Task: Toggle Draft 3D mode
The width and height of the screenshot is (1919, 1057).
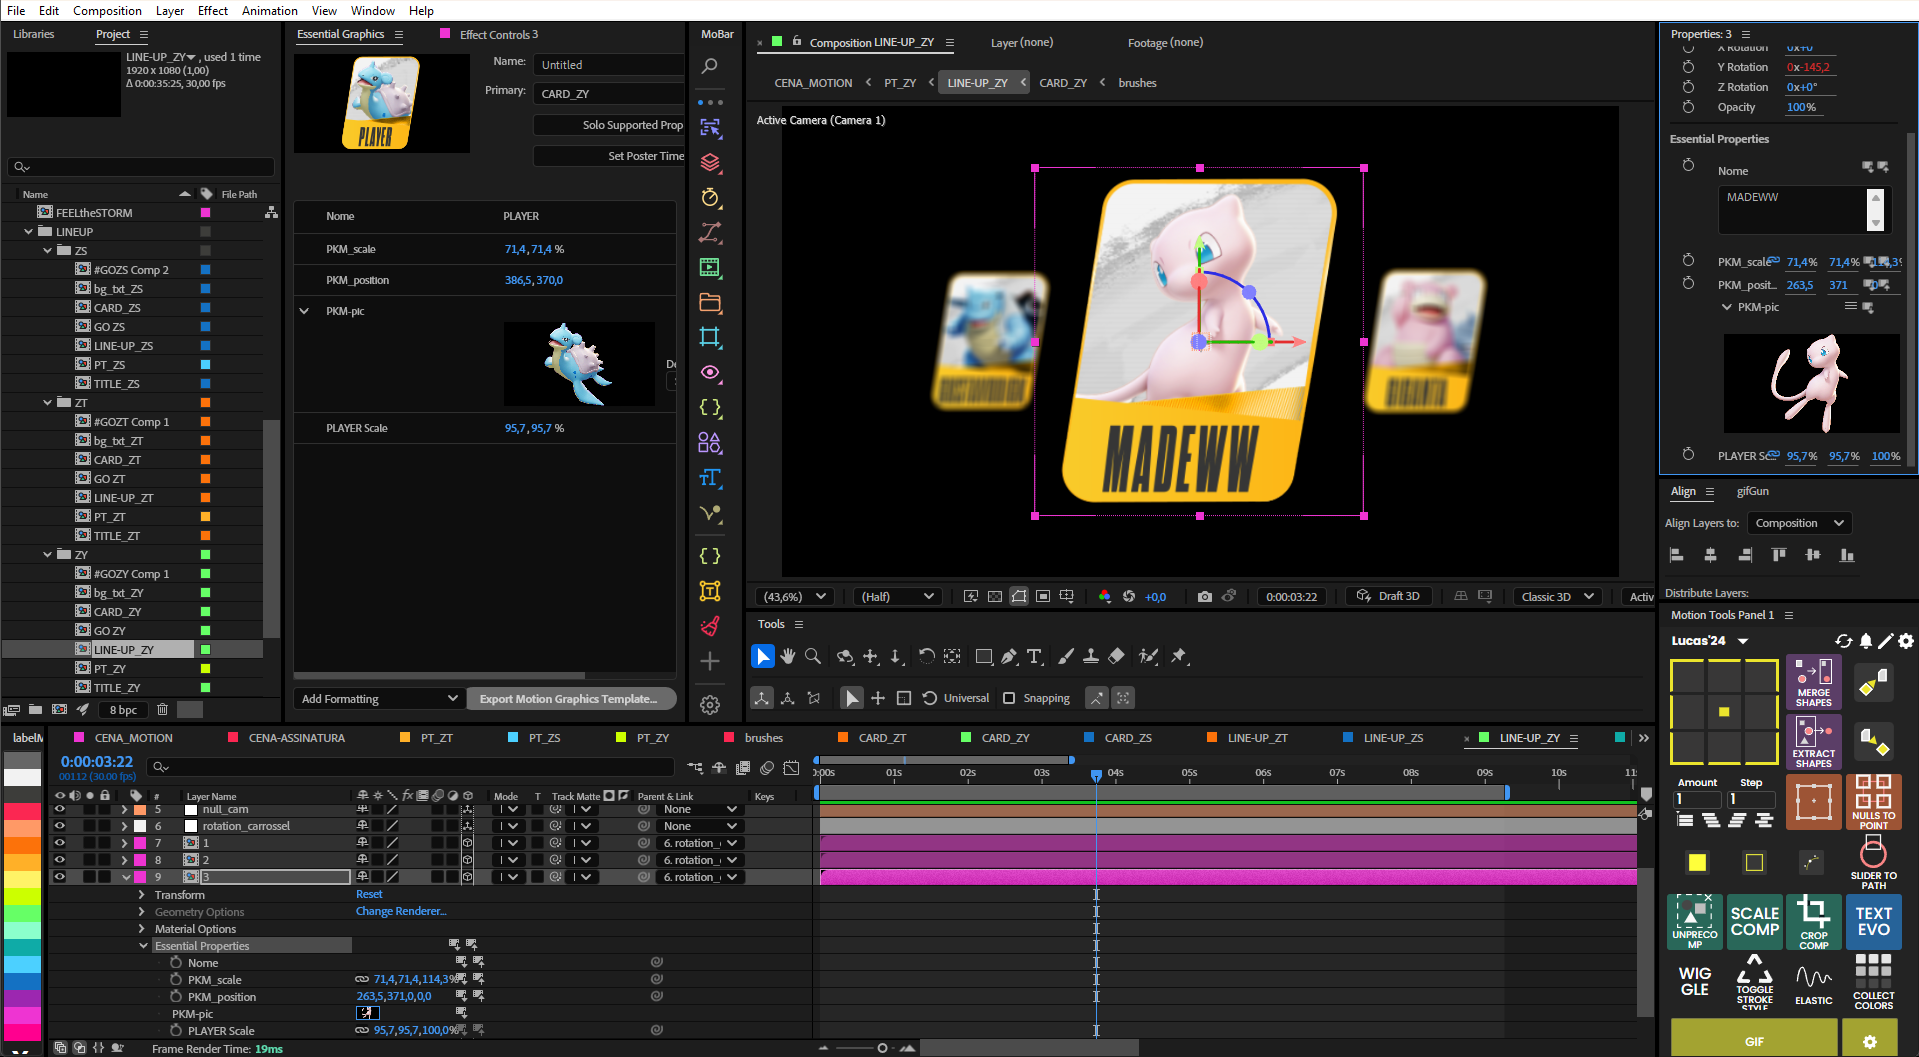Action: pos(1389,596)
